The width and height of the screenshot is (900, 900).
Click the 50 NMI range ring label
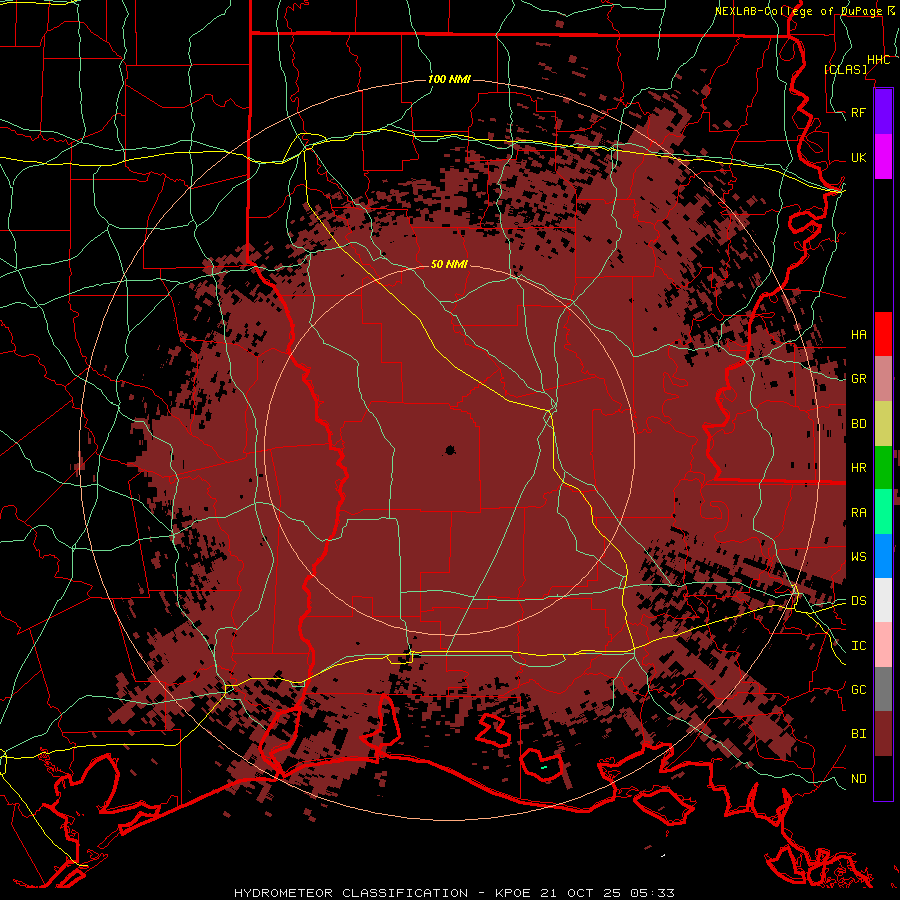tap(449, 264)
